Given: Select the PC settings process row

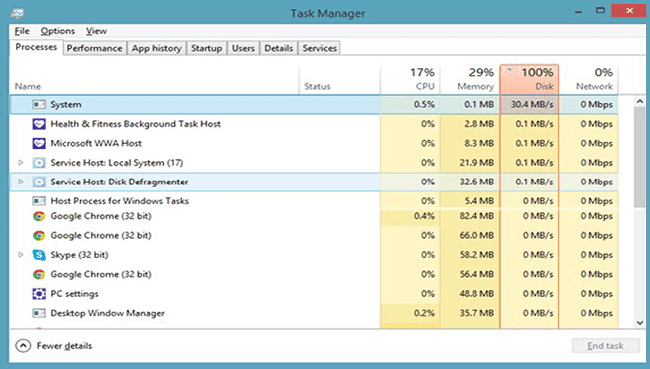Looking at the screenshot, I should 313,294.
